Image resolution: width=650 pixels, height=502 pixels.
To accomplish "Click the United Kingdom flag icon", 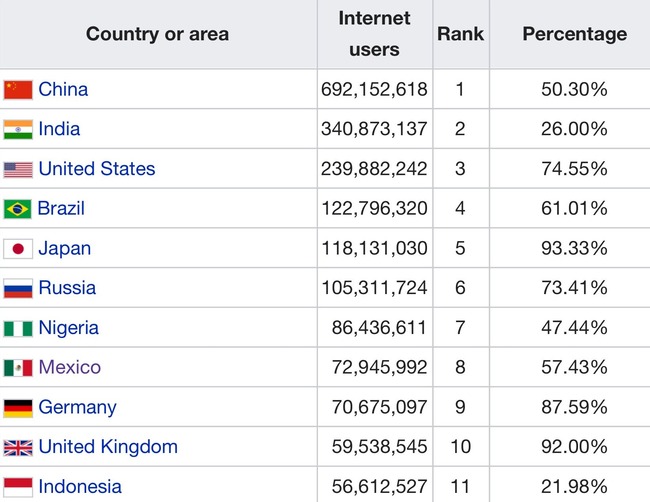I will pos(18,448).
